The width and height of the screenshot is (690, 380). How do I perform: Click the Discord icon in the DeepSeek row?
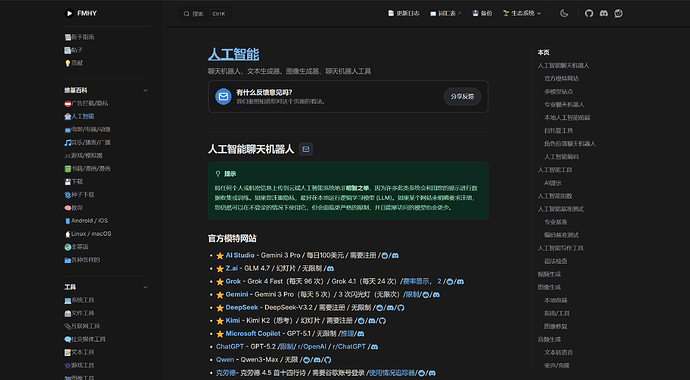click(x=390, y=308)
